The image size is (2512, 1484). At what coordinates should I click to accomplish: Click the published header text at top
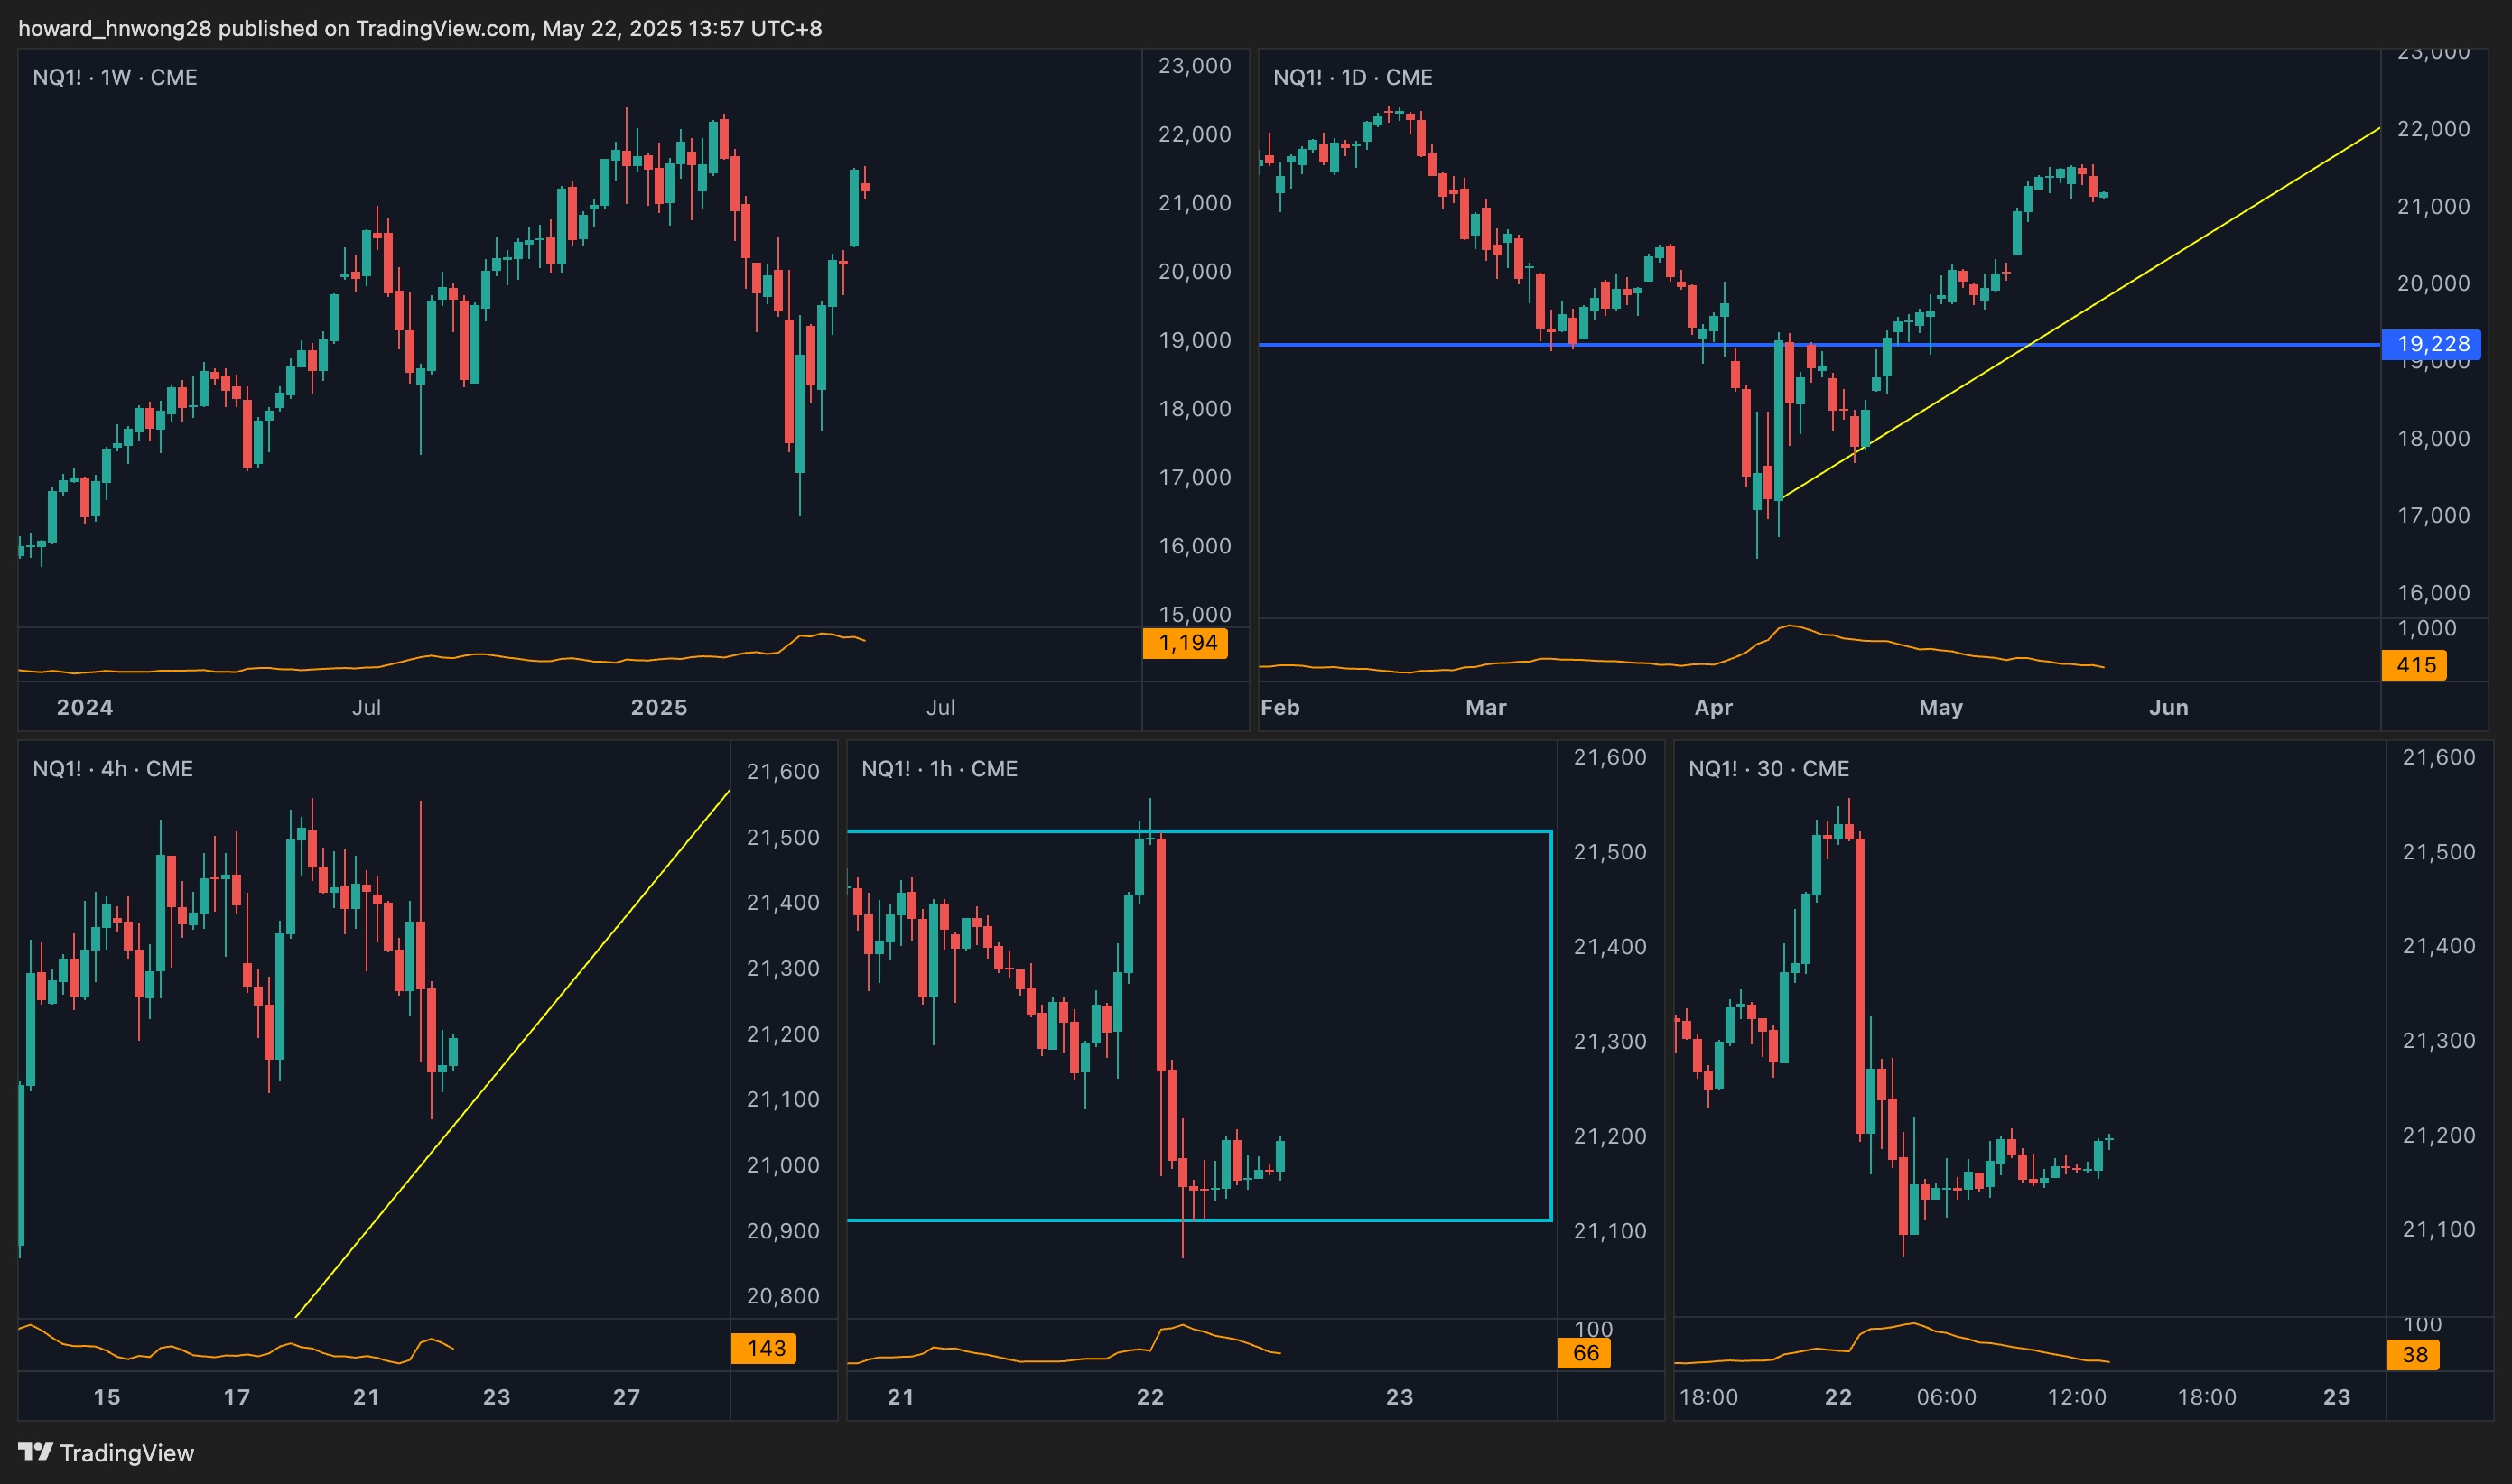(420, 28)
